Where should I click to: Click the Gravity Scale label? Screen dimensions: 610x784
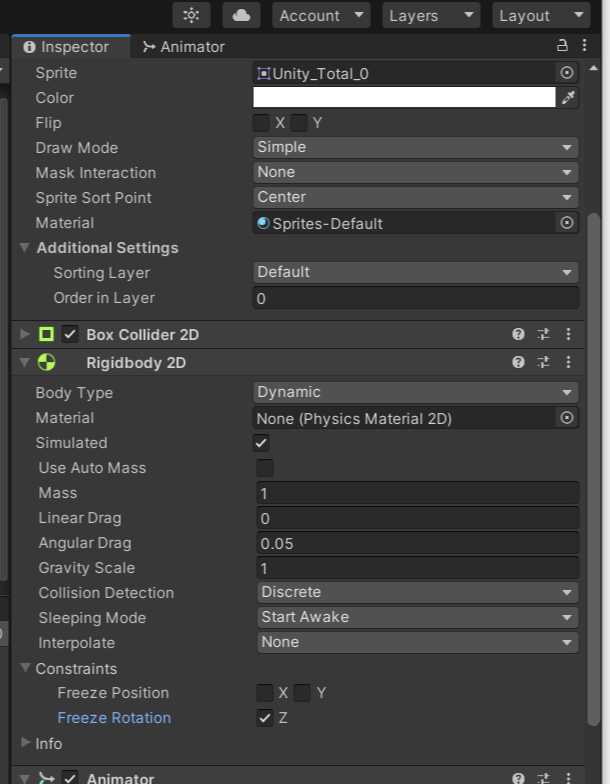(x=87, y=568)
